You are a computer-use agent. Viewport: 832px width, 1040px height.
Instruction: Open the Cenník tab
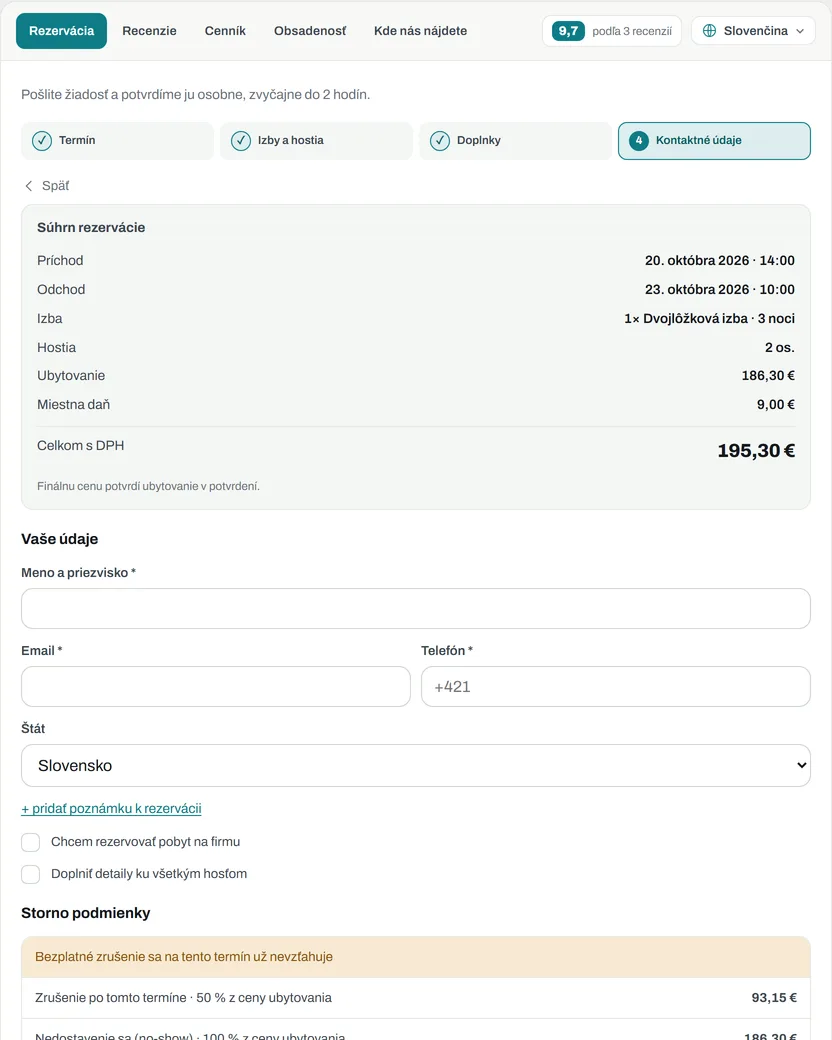coord(225,31)
